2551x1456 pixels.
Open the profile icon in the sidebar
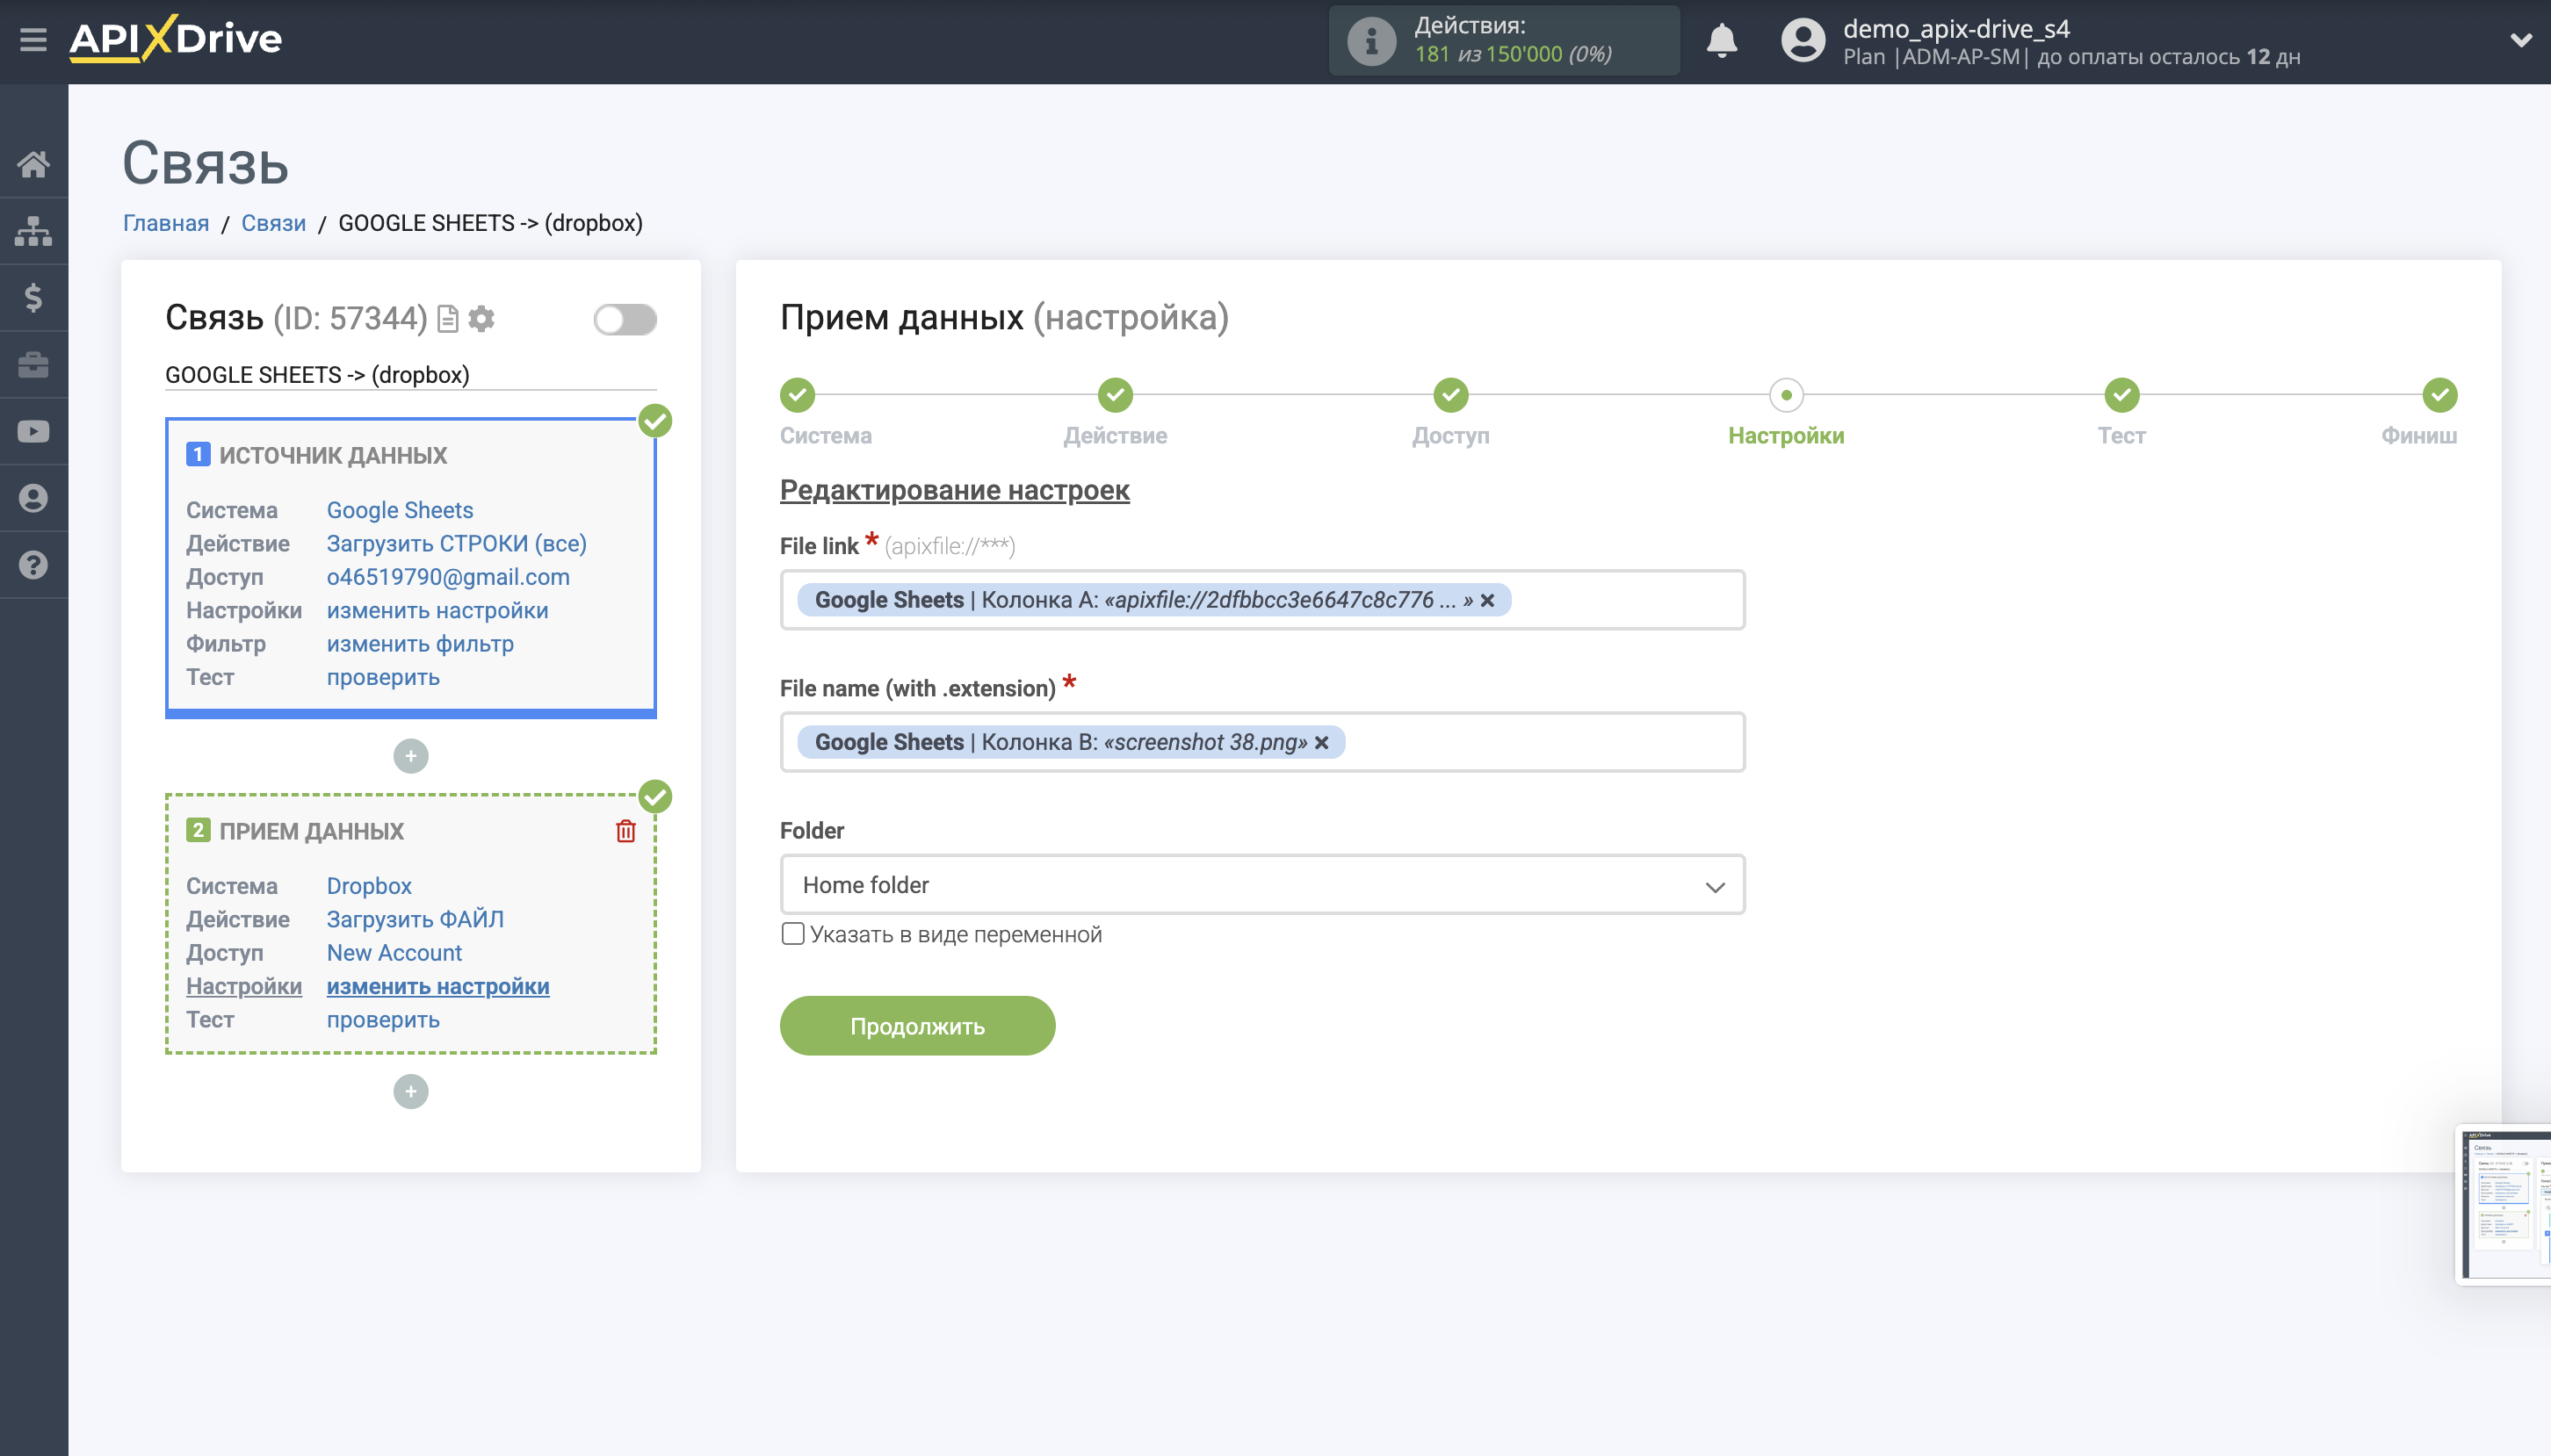[x=33, y=497]
